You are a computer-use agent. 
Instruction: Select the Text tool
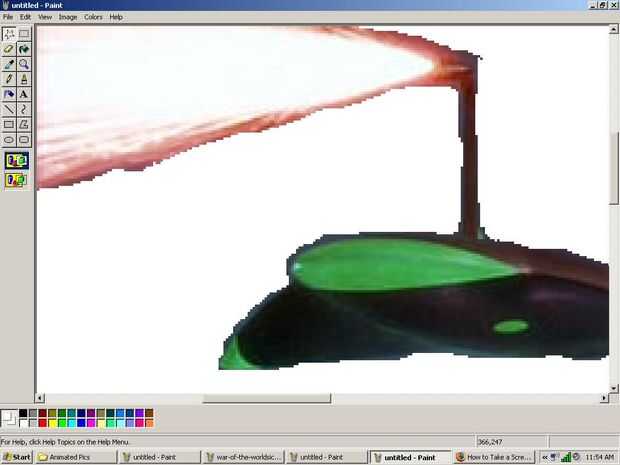pos(24,94)
